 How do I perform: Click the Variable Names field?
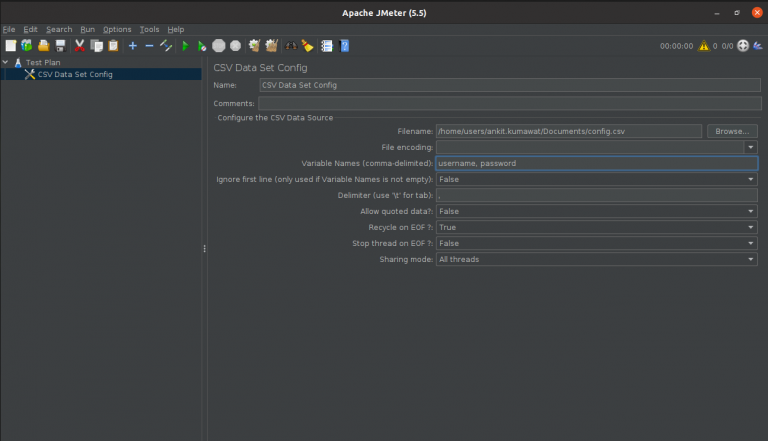597,163
